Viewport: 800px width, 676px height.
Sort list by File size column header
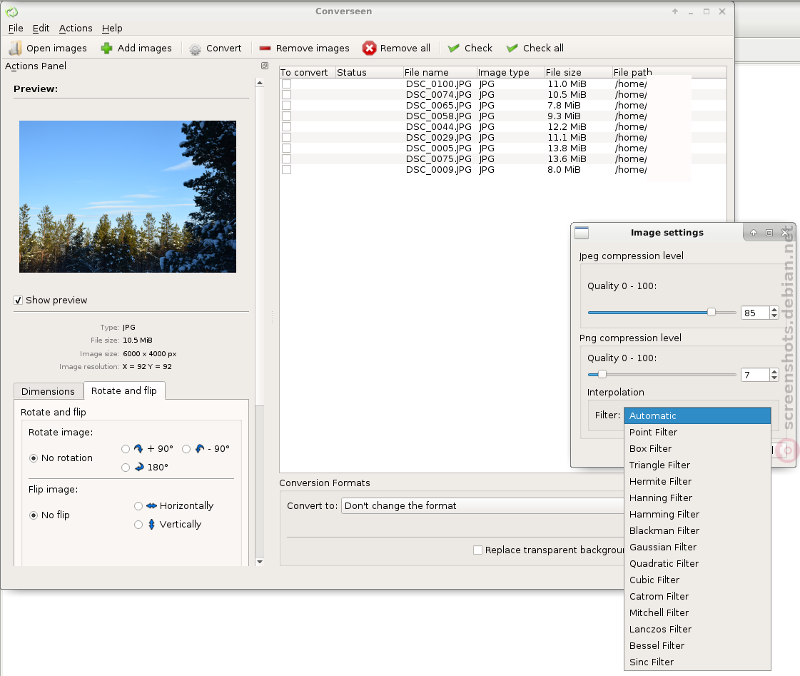tap(578, 72)
